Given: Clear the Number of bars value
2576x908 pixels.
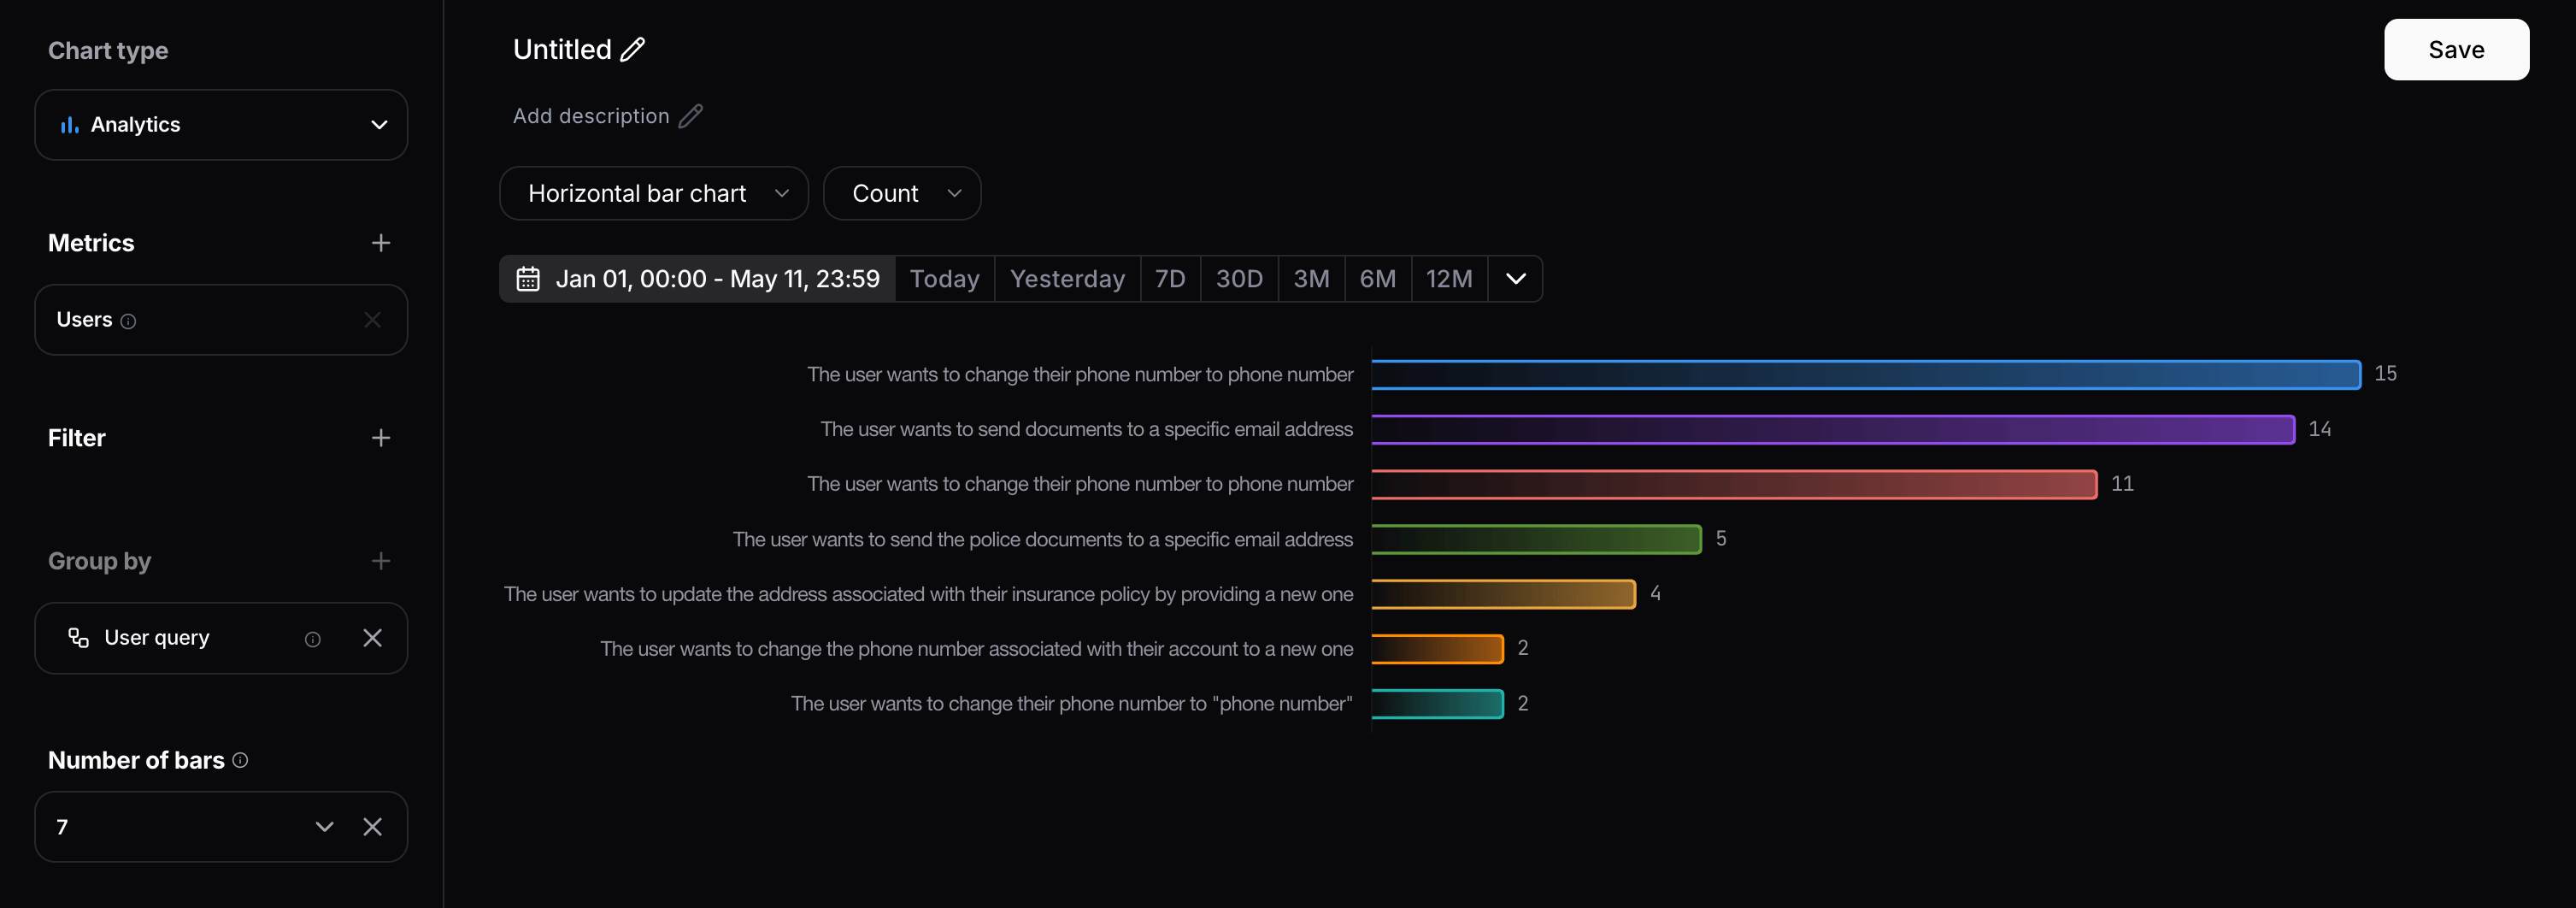Looking at the screenshot, I should tap(373, 827).
